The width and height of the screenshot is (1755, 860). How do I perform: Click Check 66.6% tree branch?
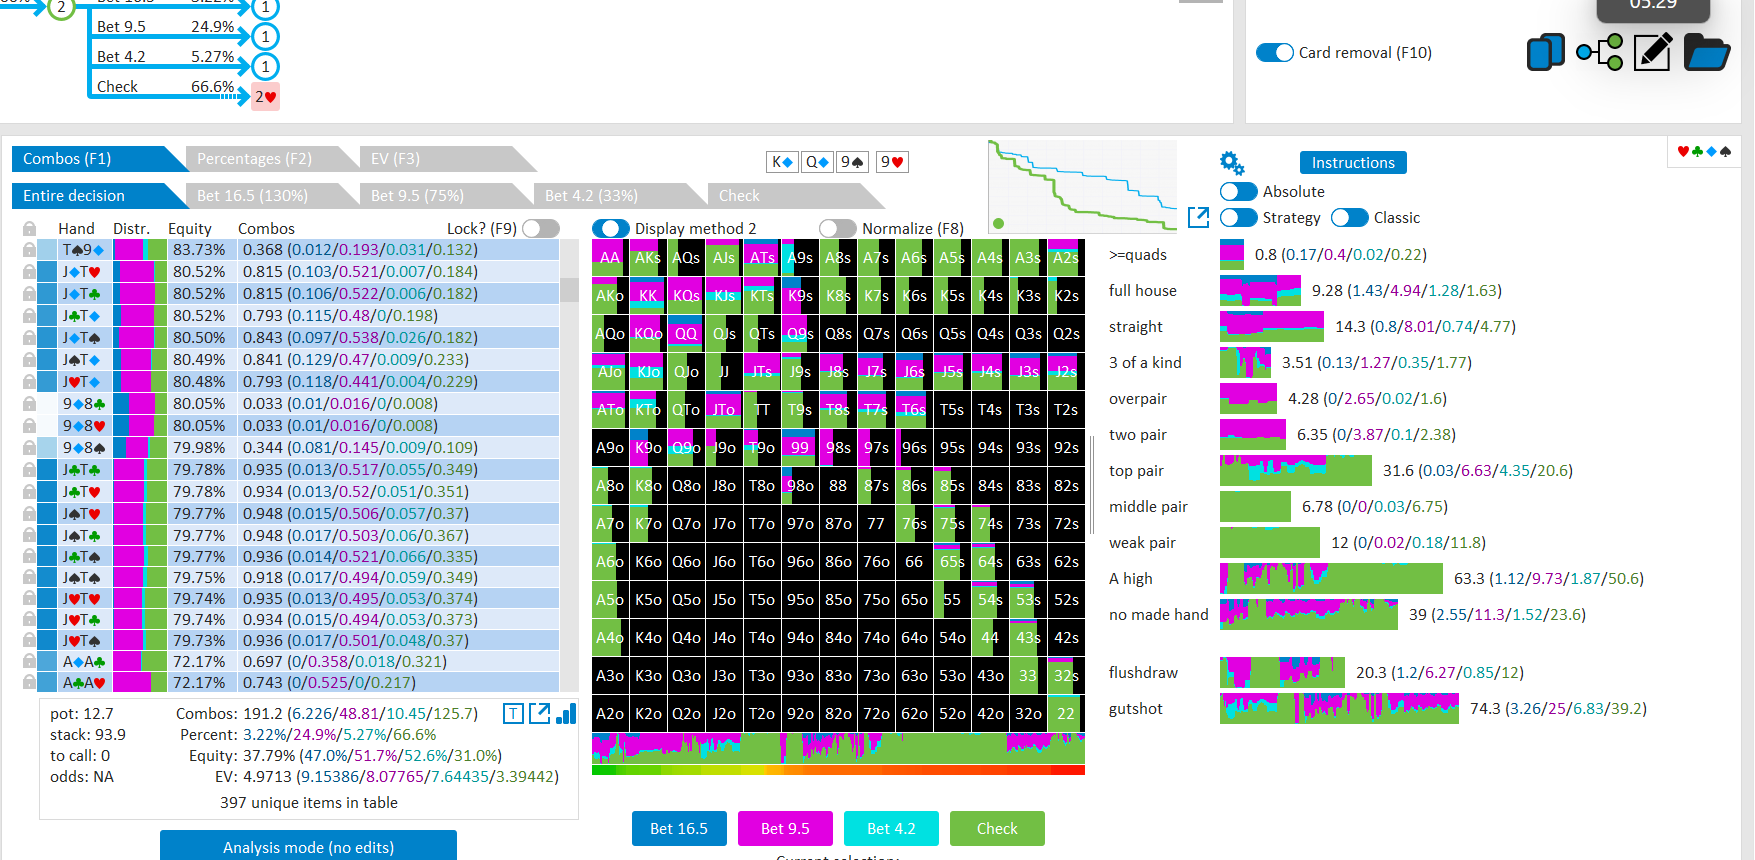[166, 87]
